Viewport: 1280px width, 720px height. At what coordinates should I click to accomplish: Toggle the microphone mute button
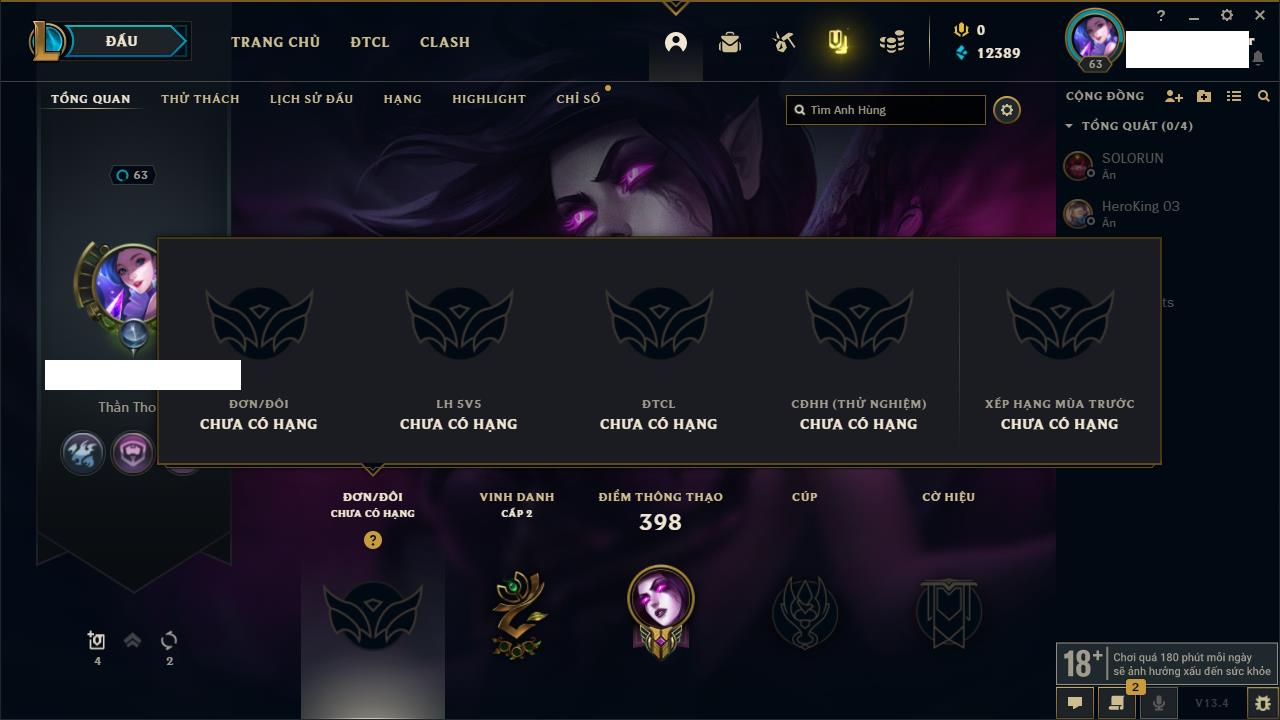coord(1158,703)
